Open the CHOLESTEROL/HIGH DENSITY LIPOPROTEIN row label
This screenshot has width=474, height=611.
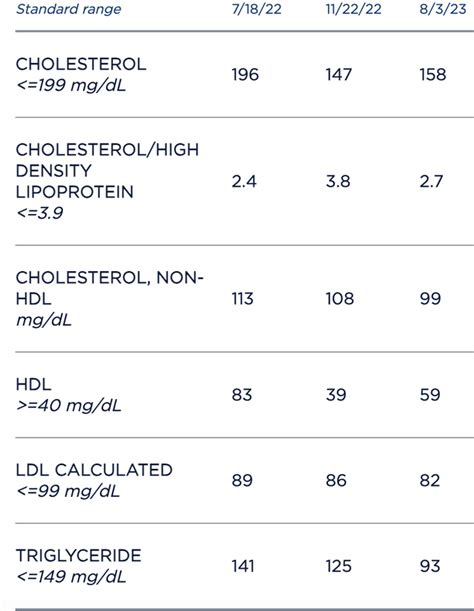coord(107,171)
